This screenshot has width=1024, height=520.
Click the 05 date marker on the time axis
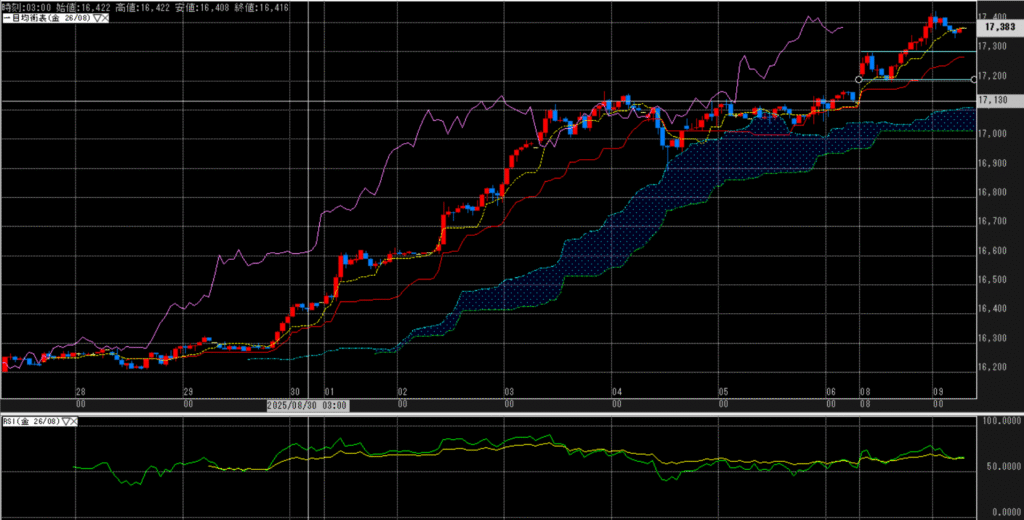(x=722, y=393)
